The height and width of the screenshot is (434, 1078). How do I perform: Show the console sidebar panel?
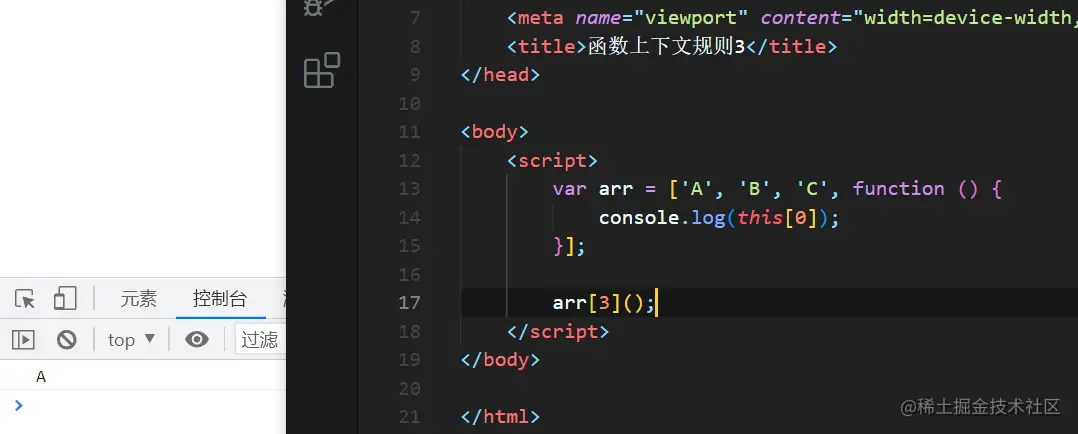pos(23,340)
